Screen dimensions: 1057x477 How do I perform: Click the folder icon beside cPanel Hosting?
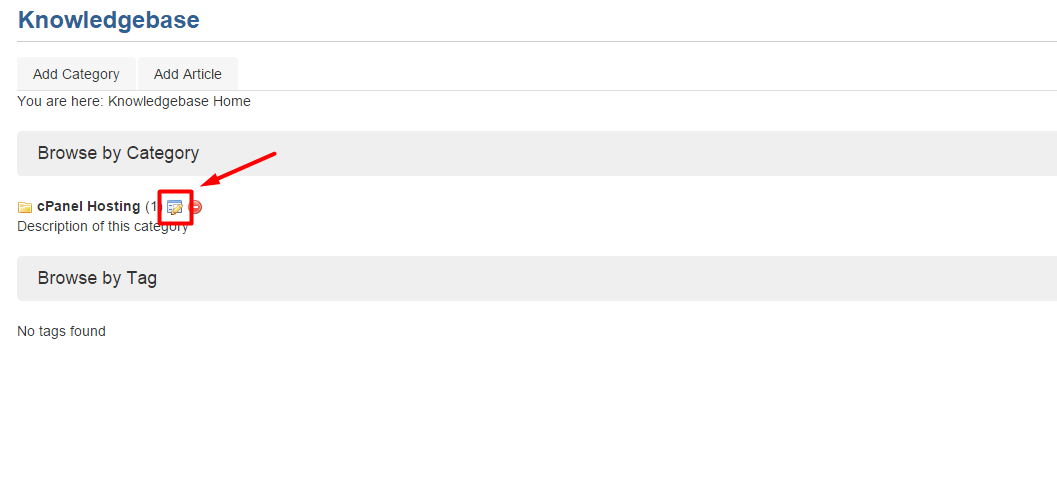pyautogui.click(x=25, y=207)
